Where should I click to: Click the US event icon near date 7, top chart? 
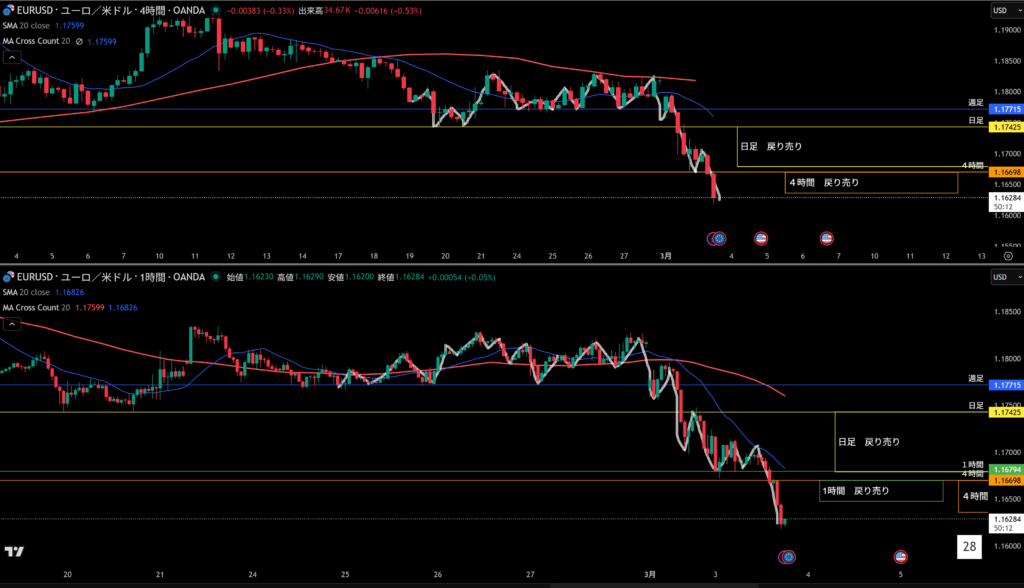tap(827, 238)
